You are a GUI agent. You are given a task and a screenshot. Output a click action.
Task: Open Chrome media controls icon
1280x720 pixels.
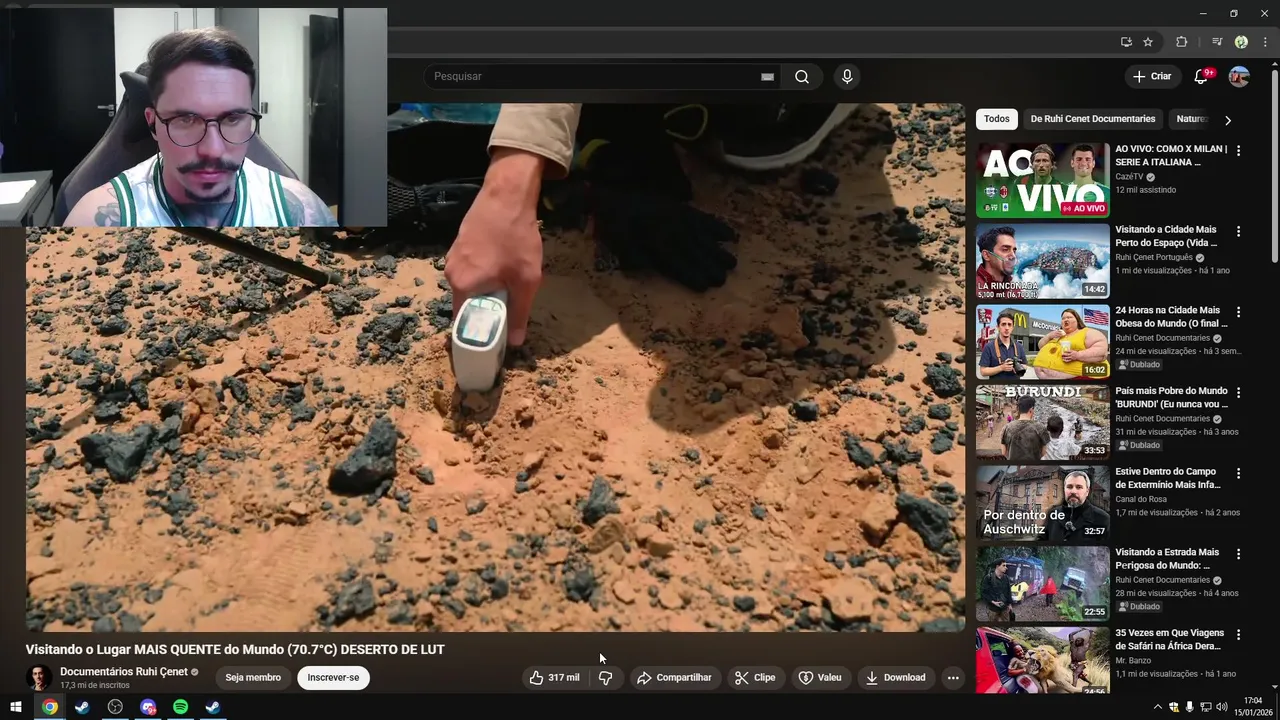[1217, 42]
